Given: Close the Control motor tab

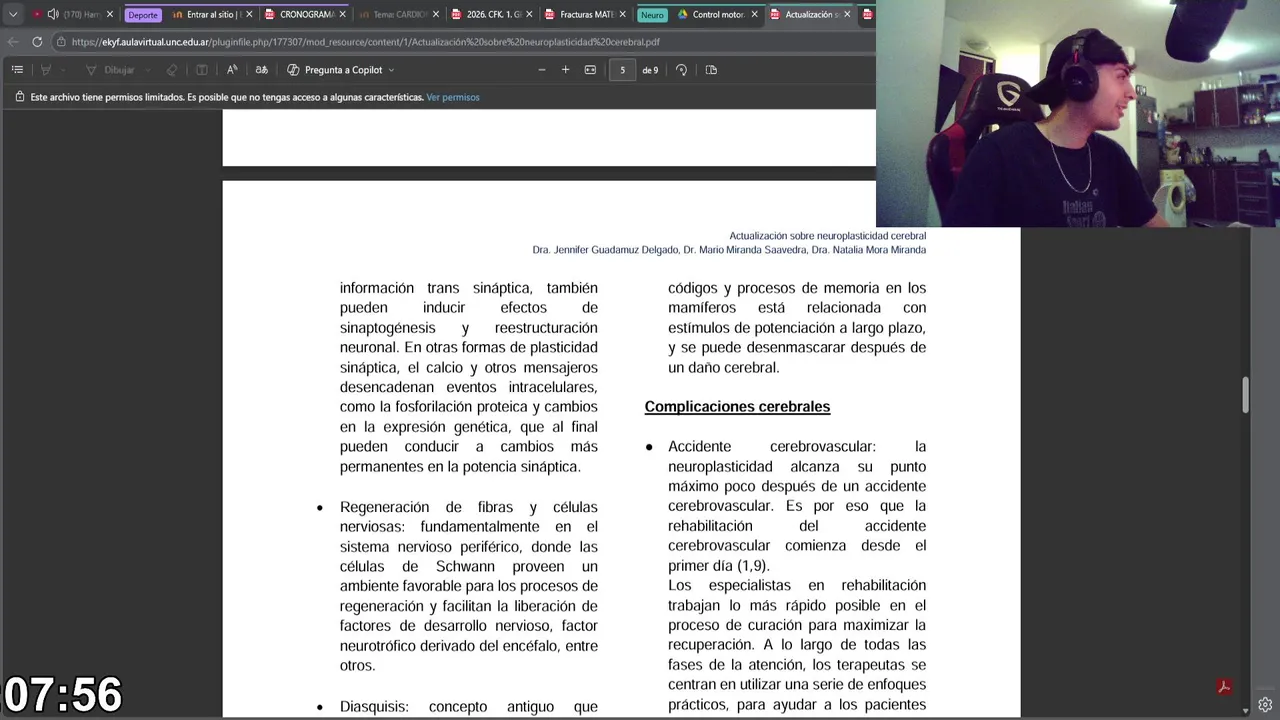Looking at the screenshot, I should 754,14.
